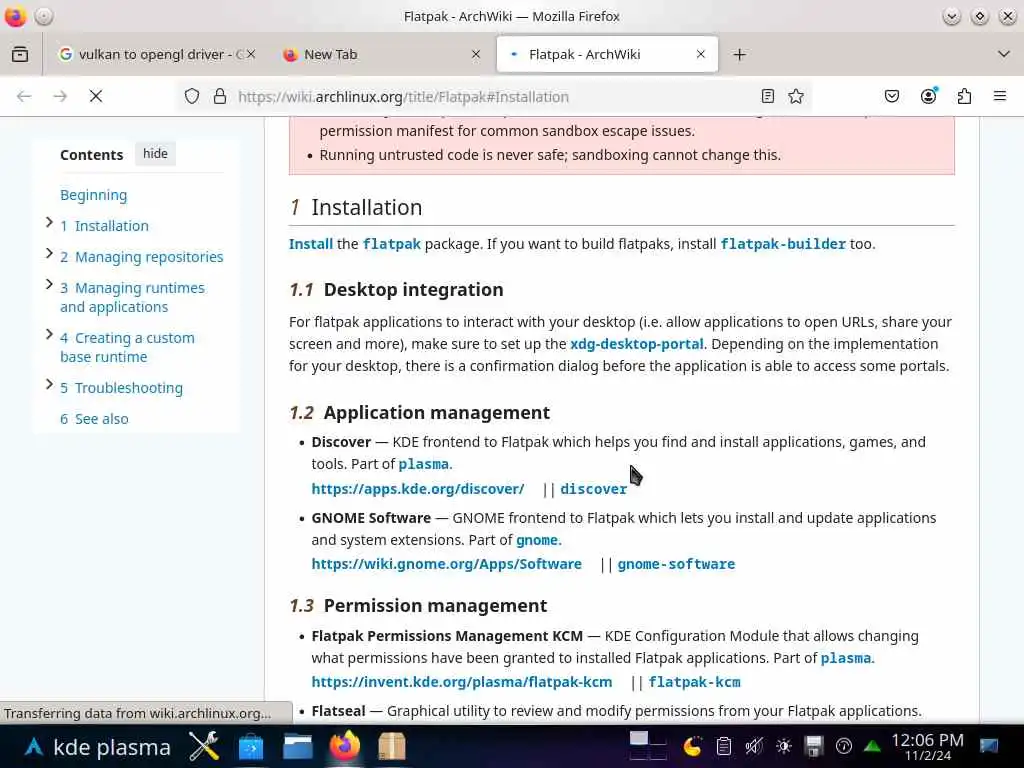1024x768 pixels.
Task: Open the extensions puzzle icon
Action: click(x=965, y=97)
